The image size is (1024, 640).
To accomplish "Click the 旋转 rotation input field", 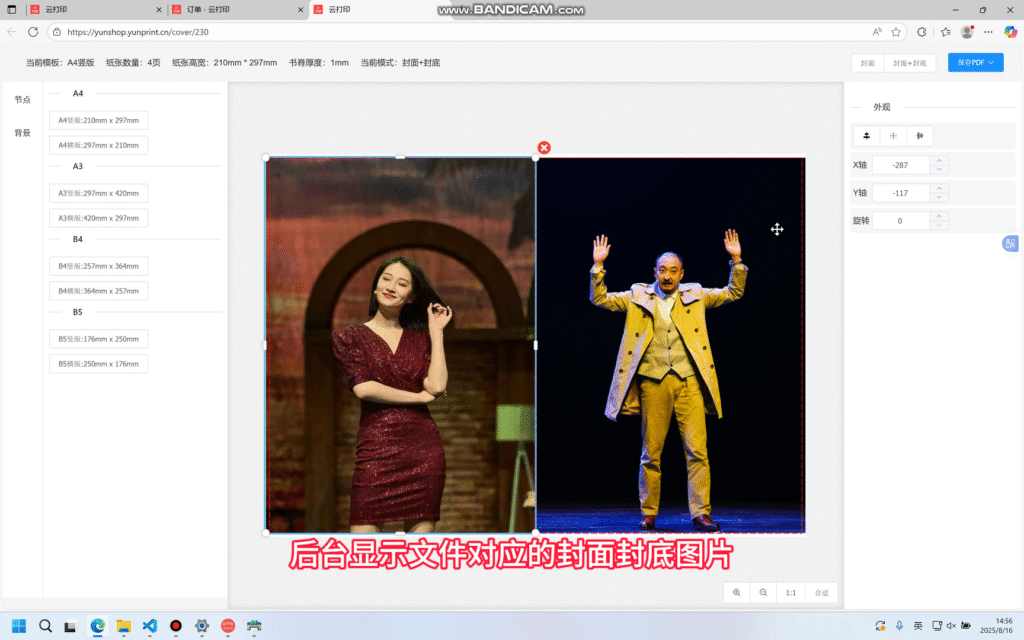I will coord(901,221).
